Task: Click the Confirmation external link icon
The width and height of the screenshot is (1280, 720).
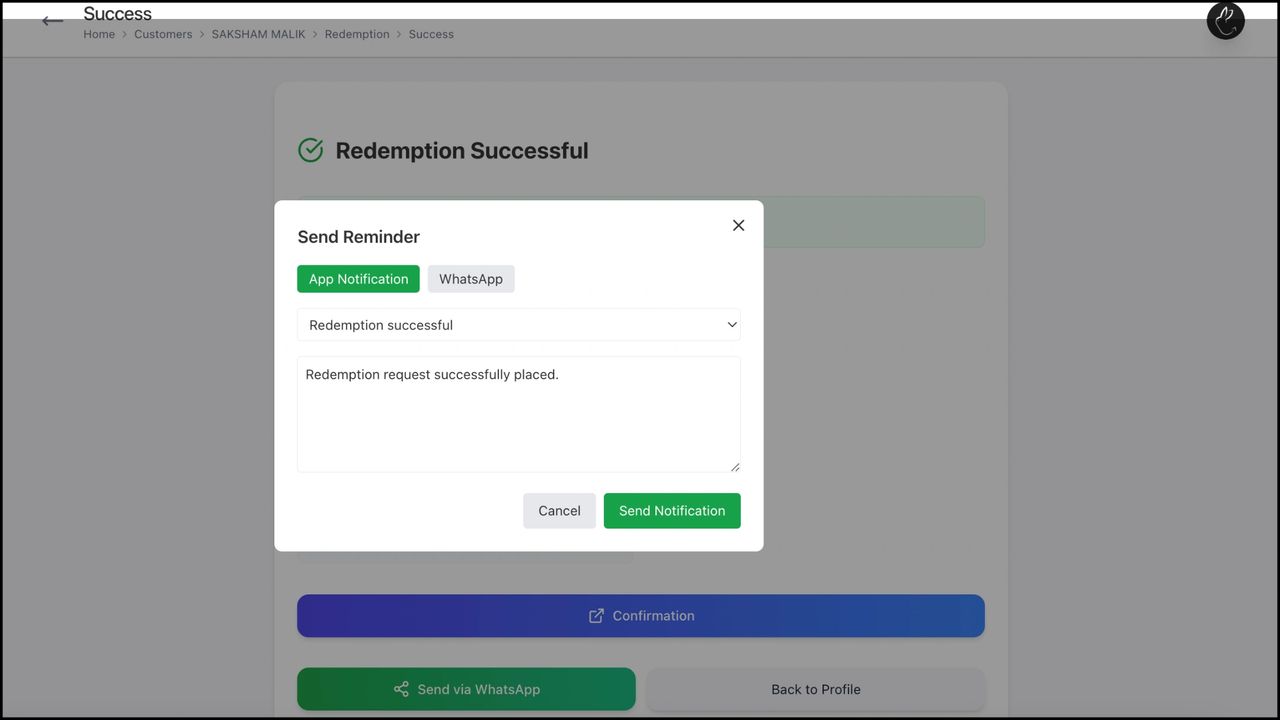Action: tap(596, 616)
